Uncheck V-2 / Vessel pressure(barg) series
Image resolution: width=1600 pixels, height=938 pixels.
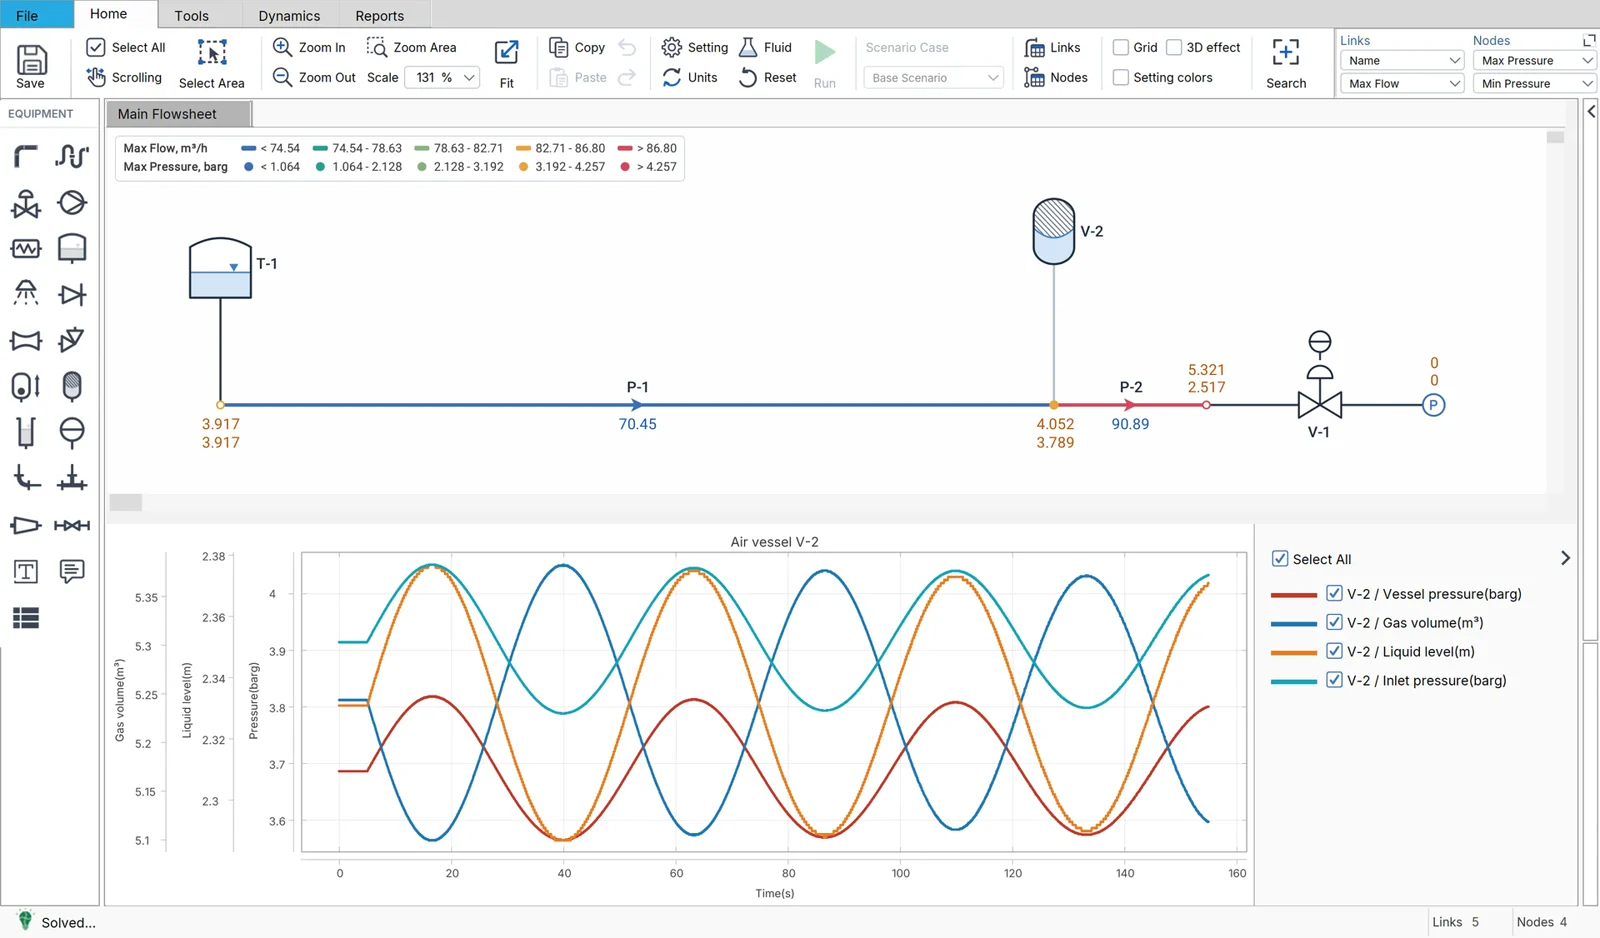tap(1334, 593)
